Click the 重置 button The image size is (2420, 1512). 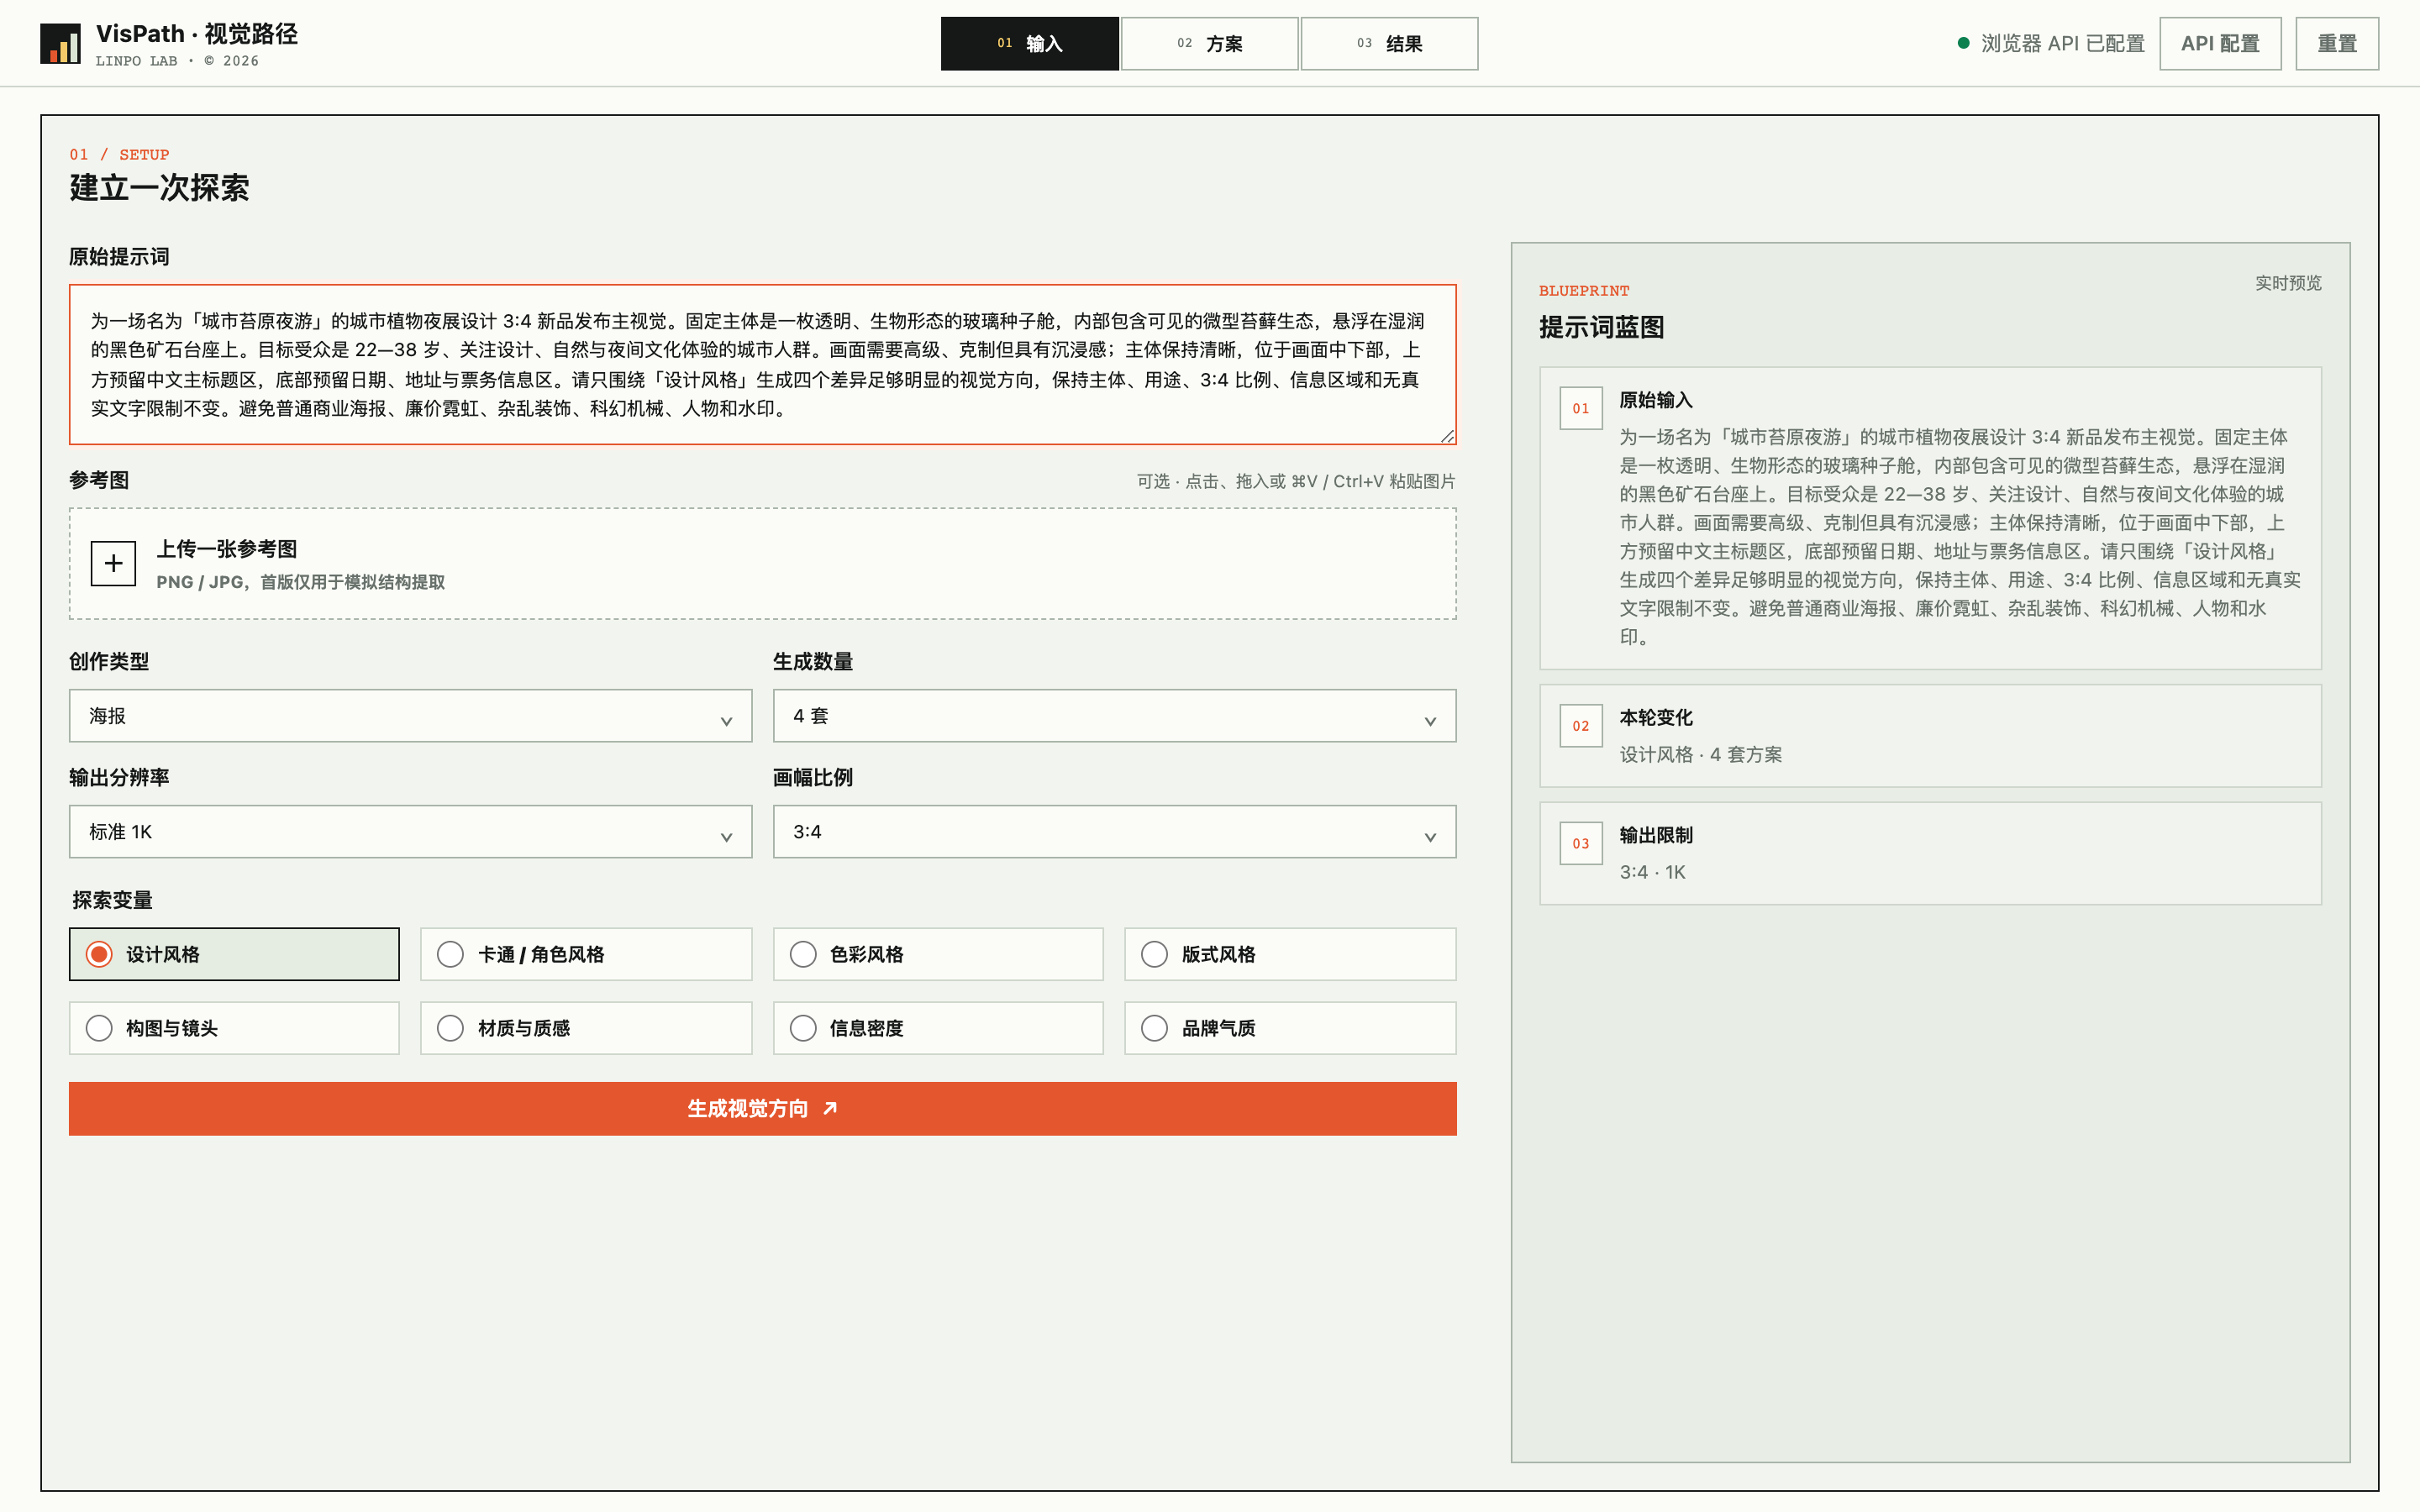2337,44
